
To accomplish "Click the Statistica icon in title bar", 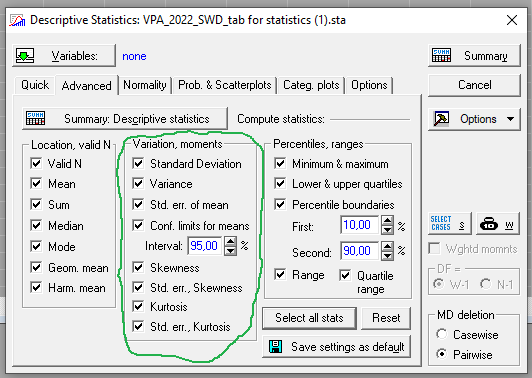I will click(17, 20).
